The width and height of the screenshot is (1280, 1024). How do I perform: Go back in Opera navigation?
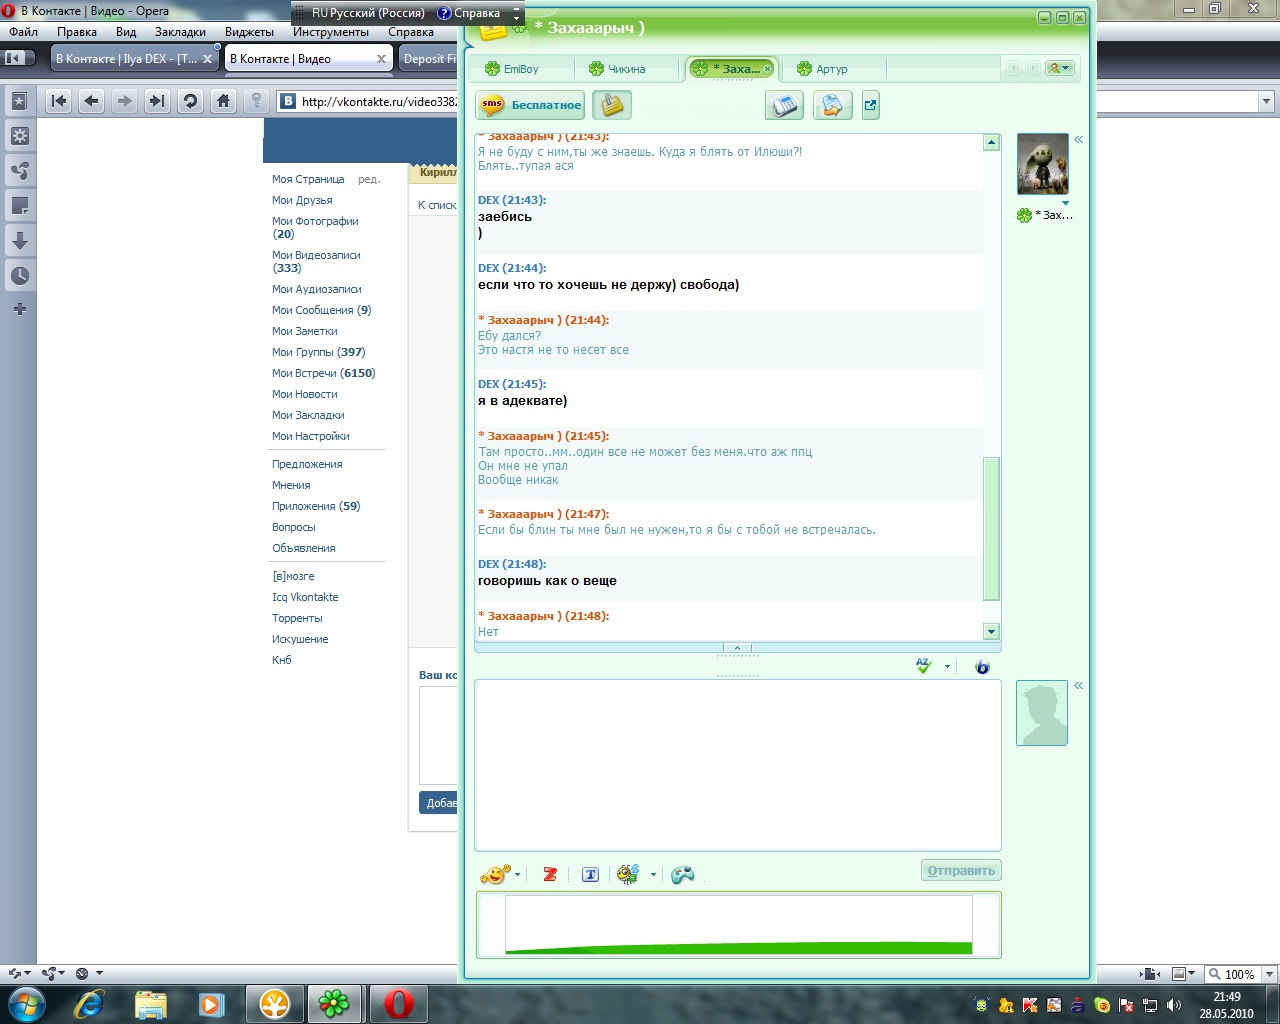click(x=91, y=101)
